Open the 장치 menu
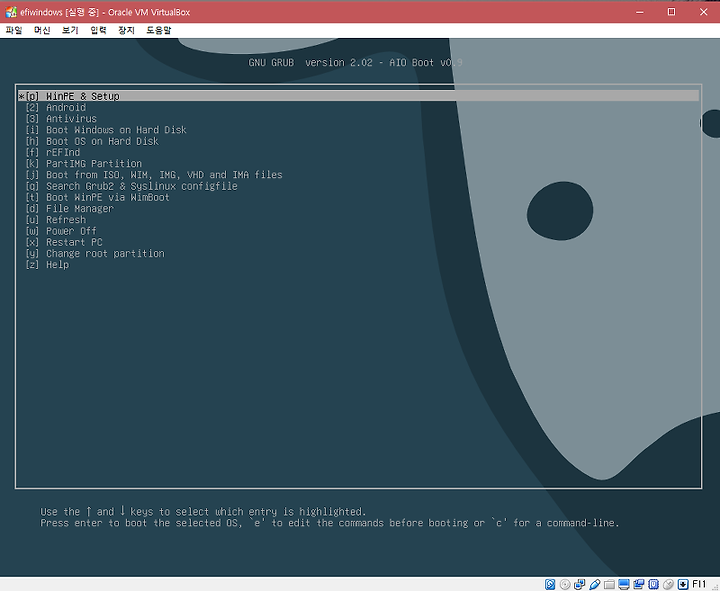Viewport: 720px width, 591px height. pyautogui.click(x=126, y=30)
